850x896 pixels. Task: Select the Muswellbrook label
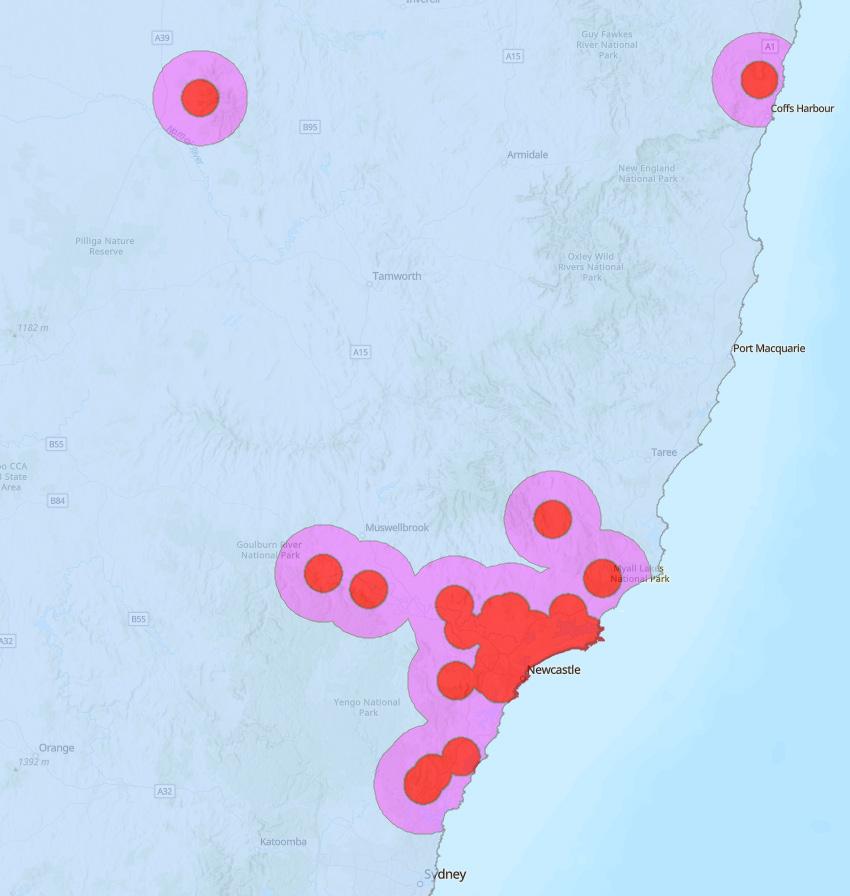(397, 527)
